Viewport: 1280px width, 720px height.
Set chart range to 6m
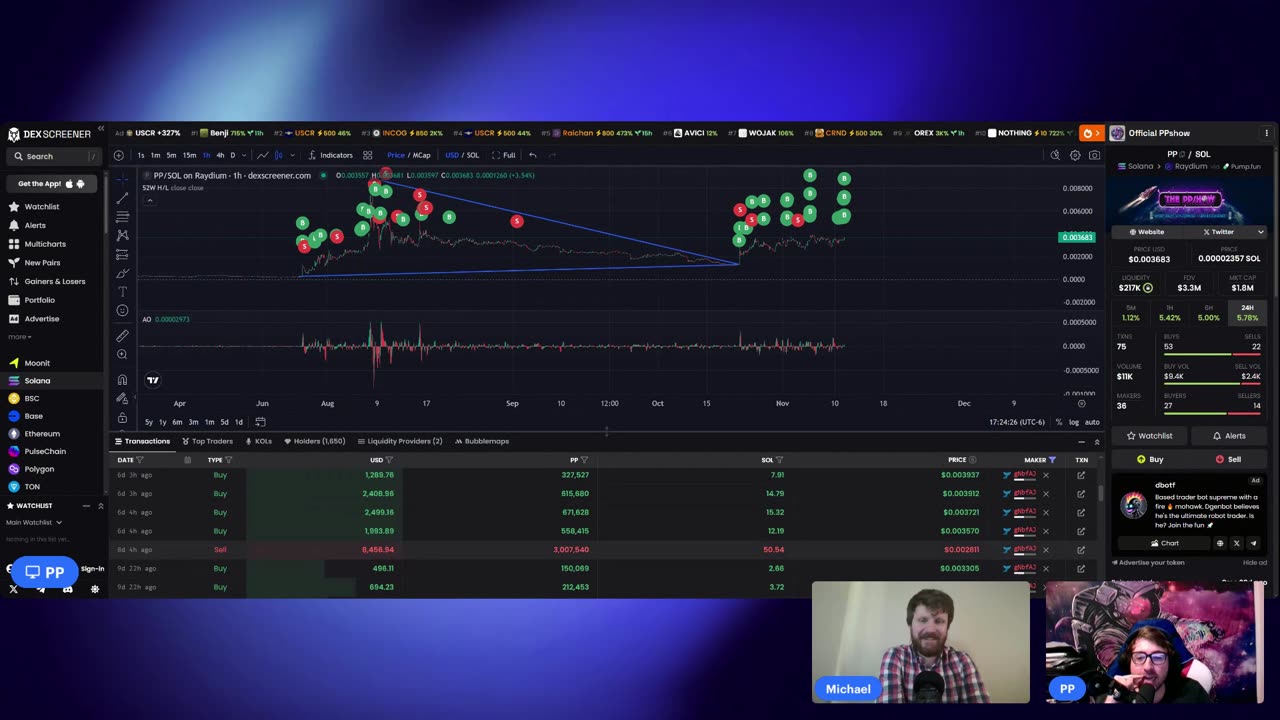point(177,422)
